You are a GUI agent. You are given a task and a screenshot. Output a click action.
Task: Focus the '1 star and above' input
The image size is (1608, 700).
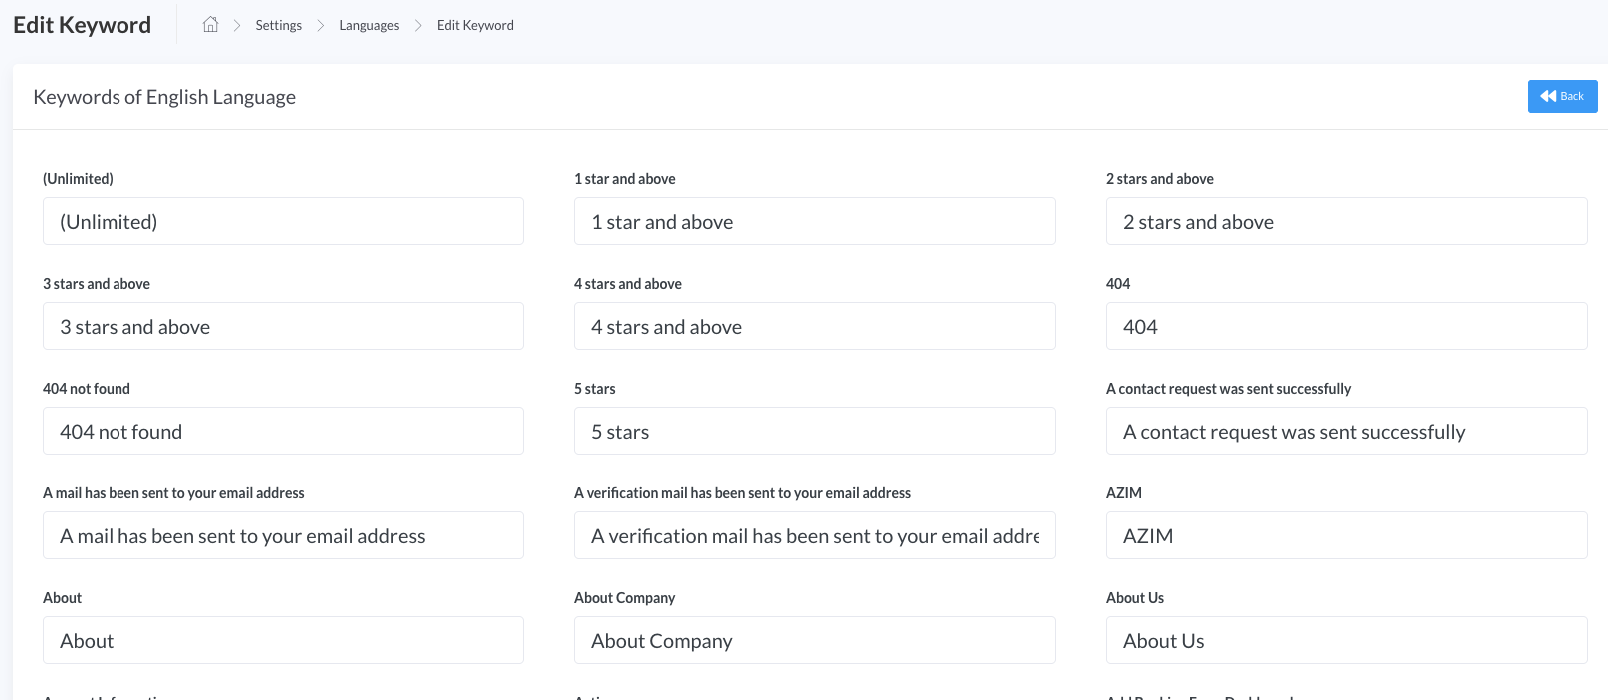click(x=814, y=221)
